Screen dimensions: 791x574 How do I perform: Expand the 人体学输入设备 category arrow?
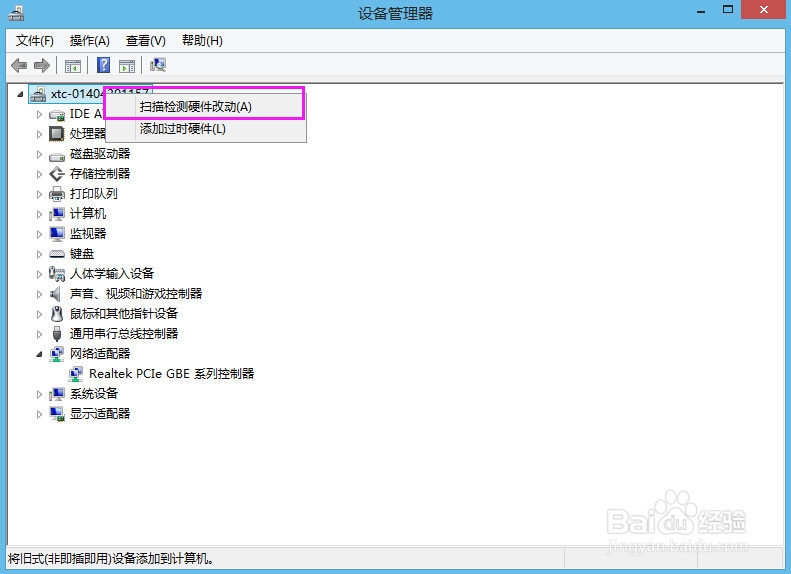coord(39,274)
